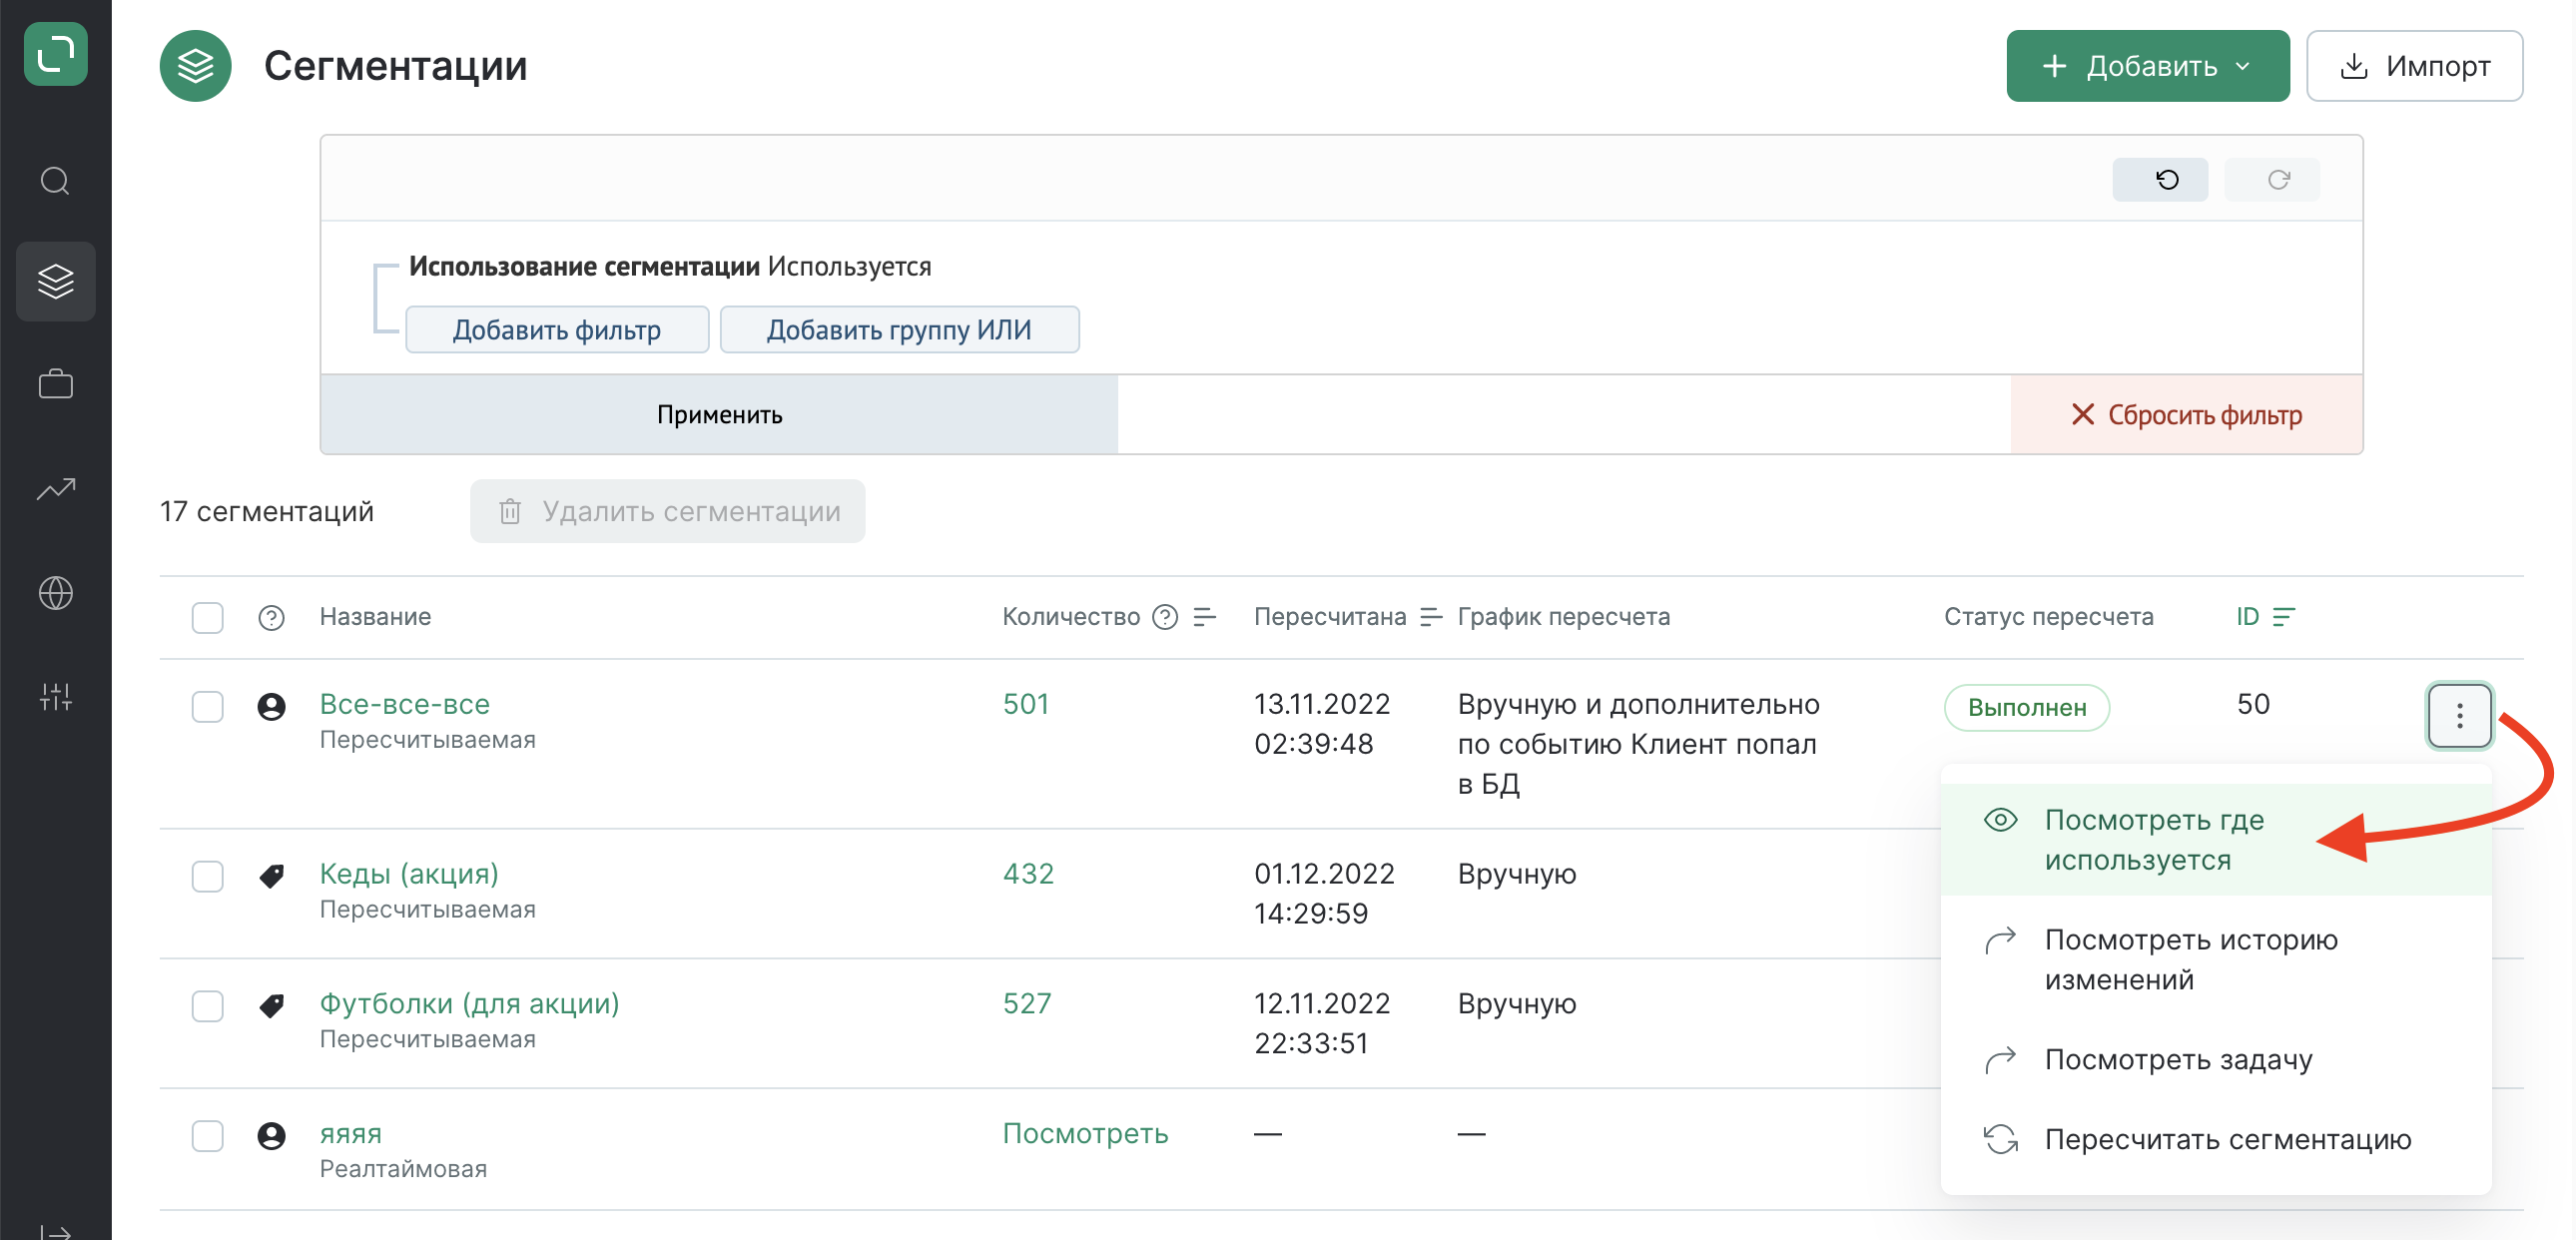Screen dimensions: 2576x1240
Task: Sort by the Пересчитана column sort icon
Action: [x=1431, y=617]
